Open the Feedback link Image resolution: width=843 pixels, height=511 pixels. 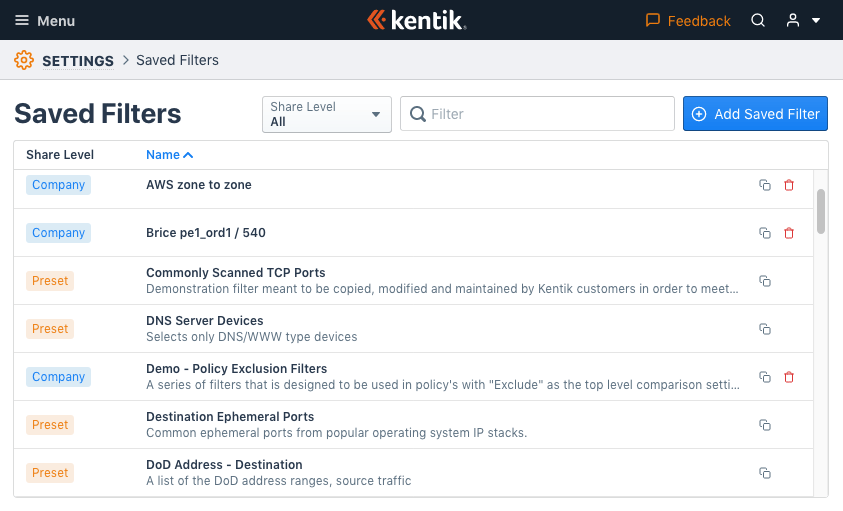(688, 20)
